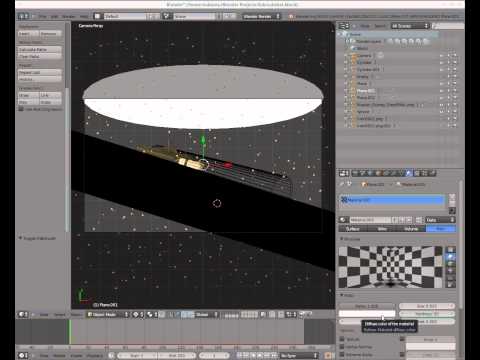
Task: Open the File menu in the Info header
Action: [x=43, y=16]
